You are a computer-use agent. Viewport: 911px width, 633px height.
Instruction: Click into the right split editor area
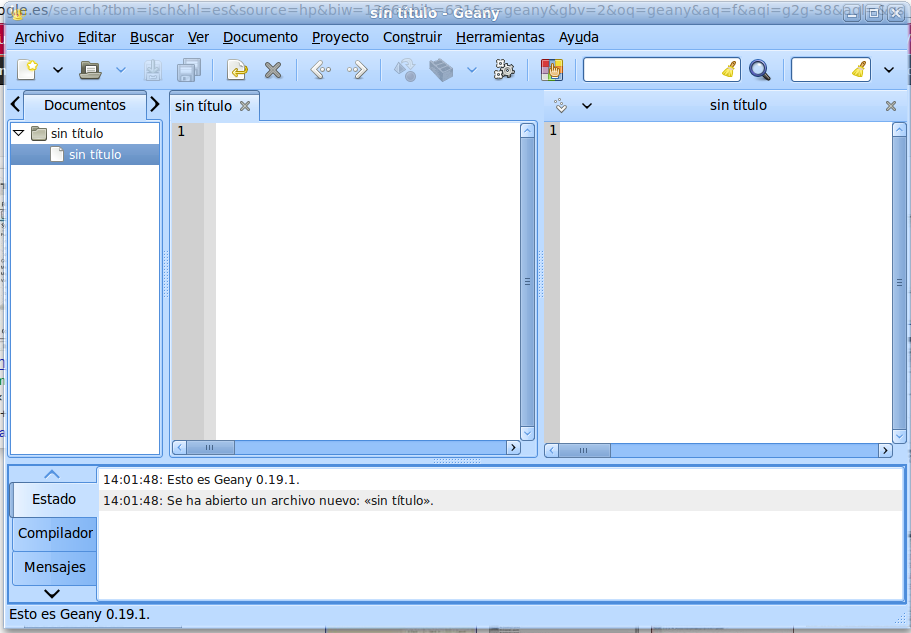point(725,282)
